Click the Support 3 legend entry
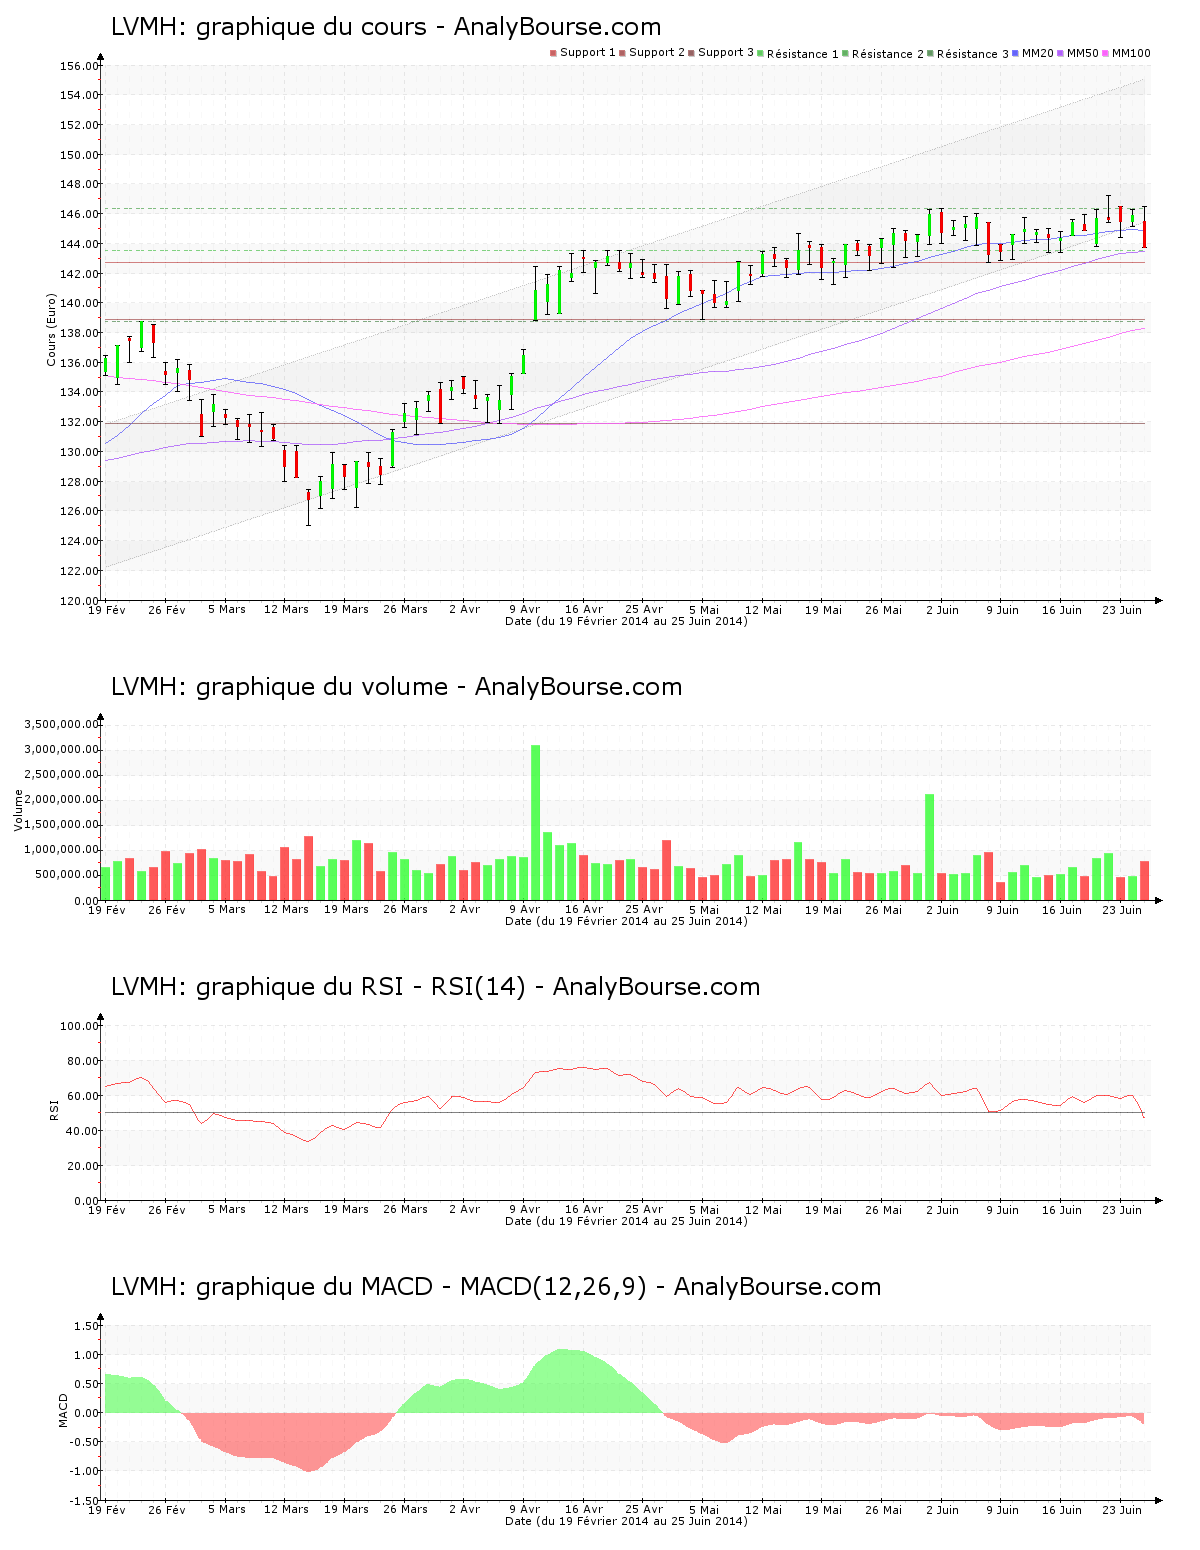Image resolution: width=1200 pixels, height=1550 pixels. click(x=721, y=53)
